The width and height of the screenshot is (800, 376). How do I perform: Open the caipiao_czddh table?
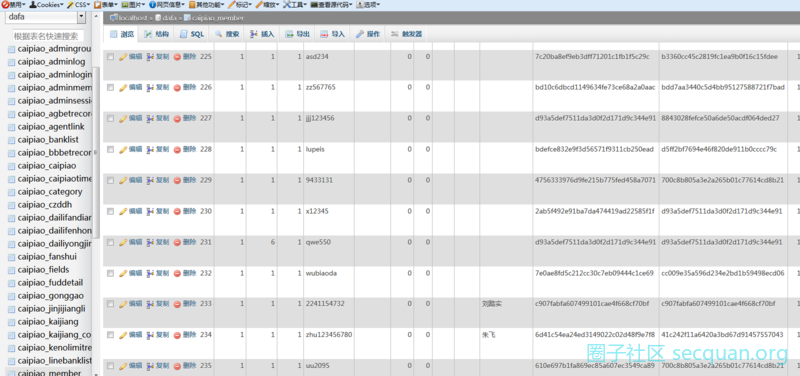[x=45, y=205]
